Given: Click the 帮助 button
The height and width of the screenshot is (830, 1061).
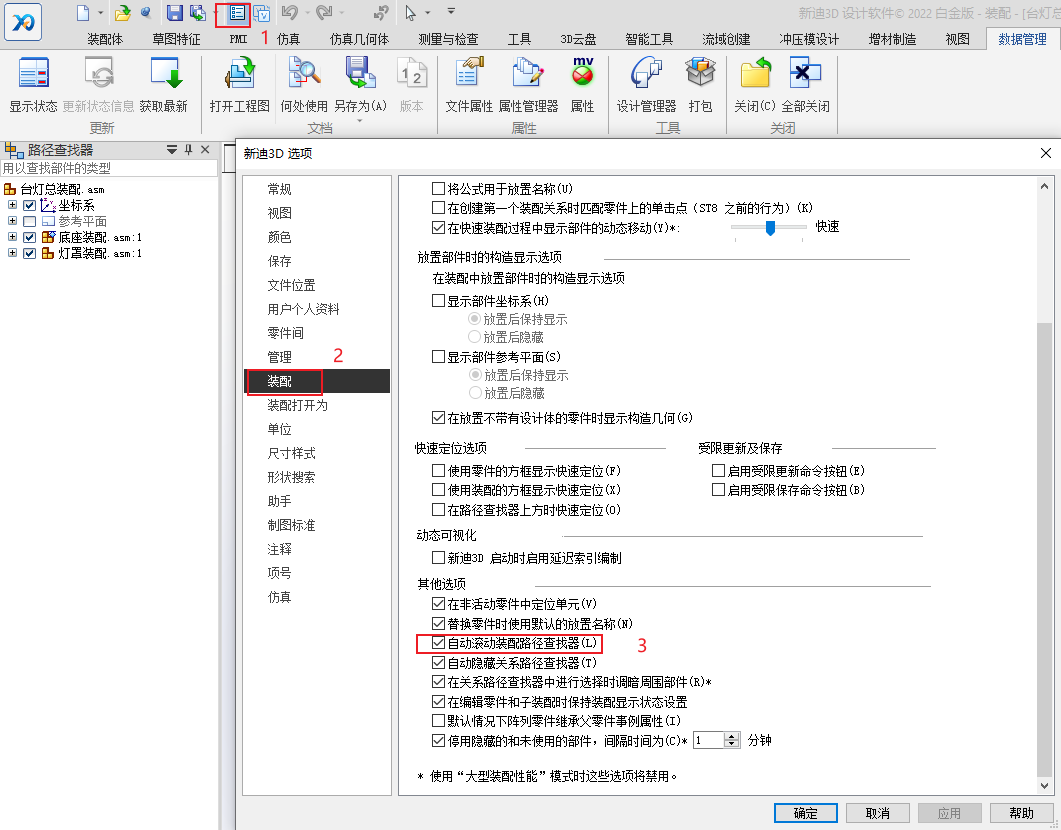Looking at the screenshot, I should (1021, 813).
